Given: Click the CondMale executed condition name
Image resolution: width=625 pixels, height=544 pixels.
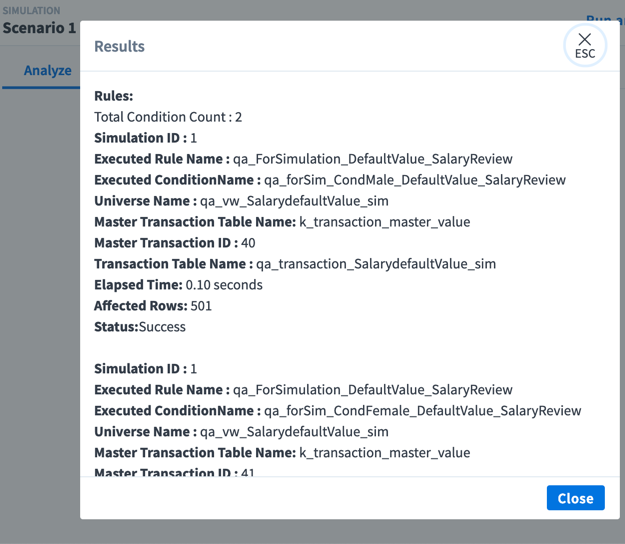Looking at the screenshot, I should (414, 180).
